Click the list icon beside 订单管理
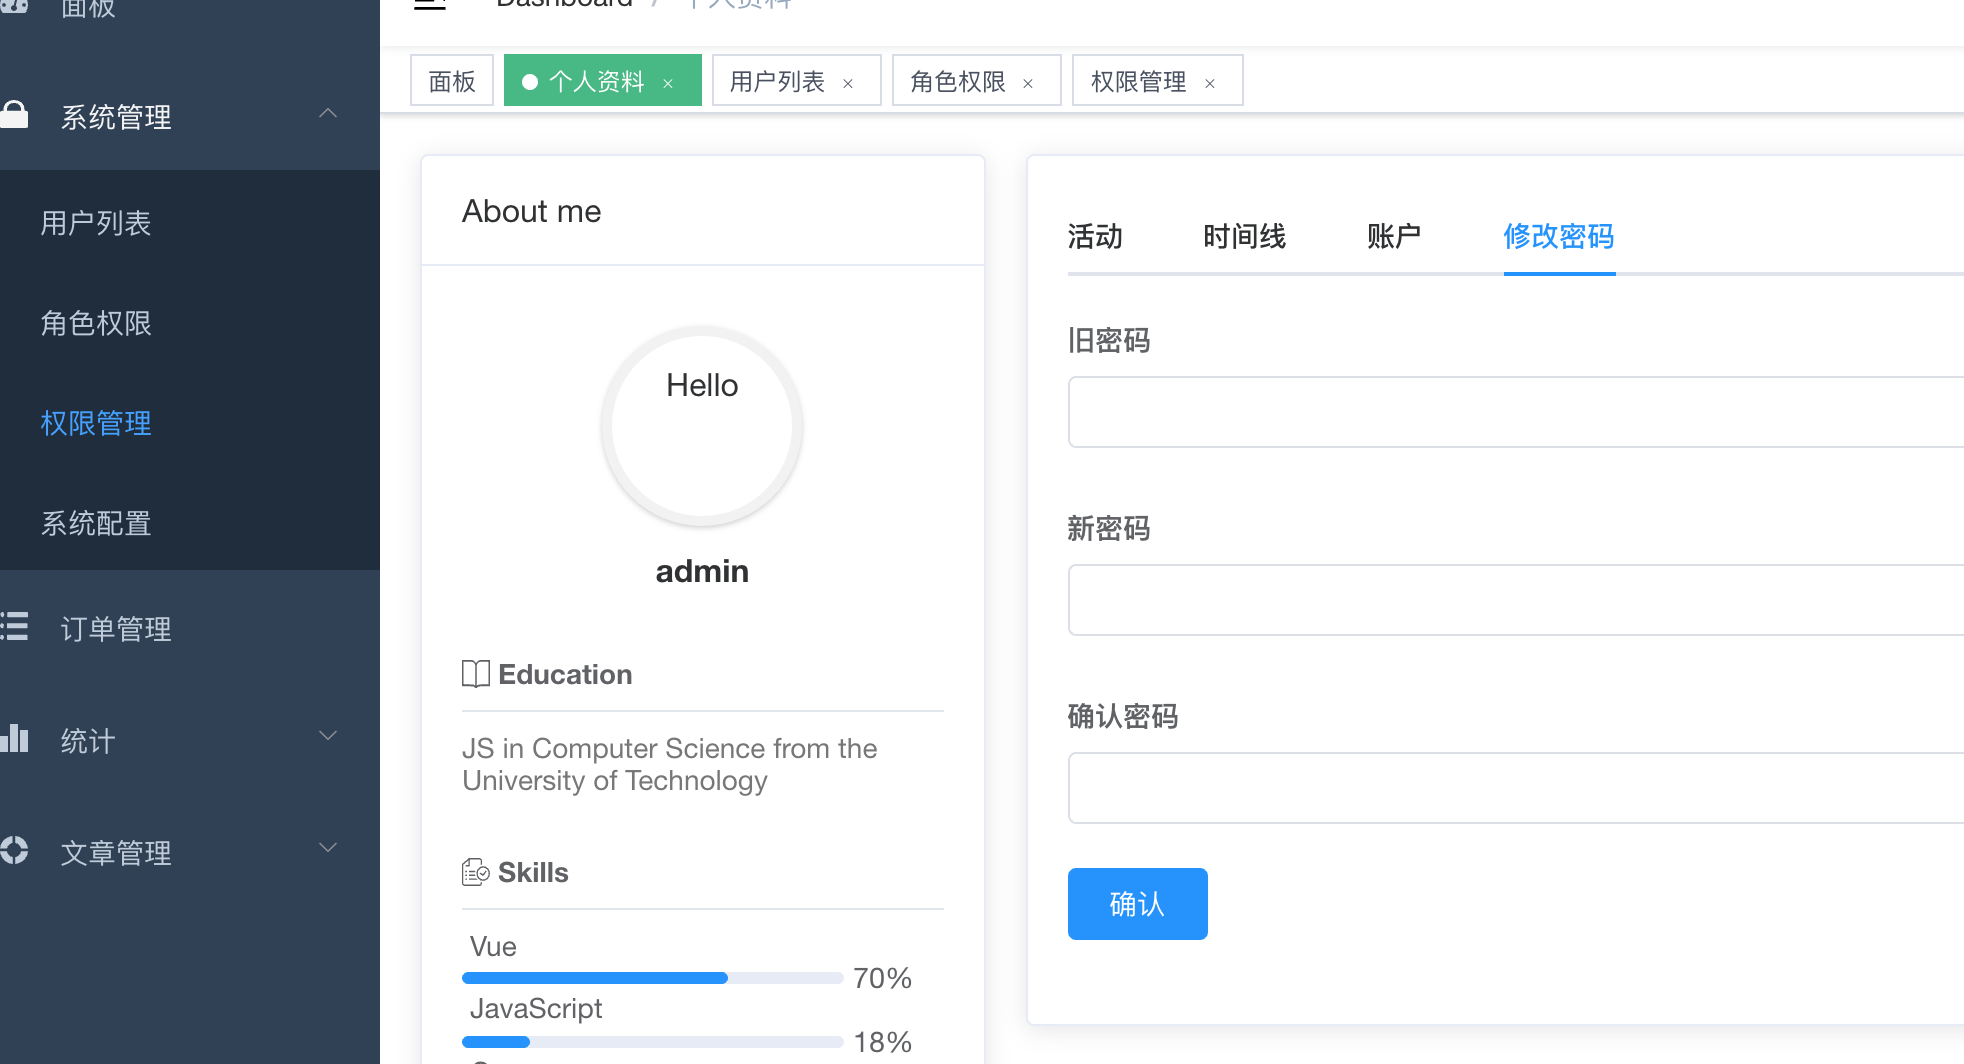Image resolution: width=1964 pixels, height=1064 pixels. tap(14, 626)
